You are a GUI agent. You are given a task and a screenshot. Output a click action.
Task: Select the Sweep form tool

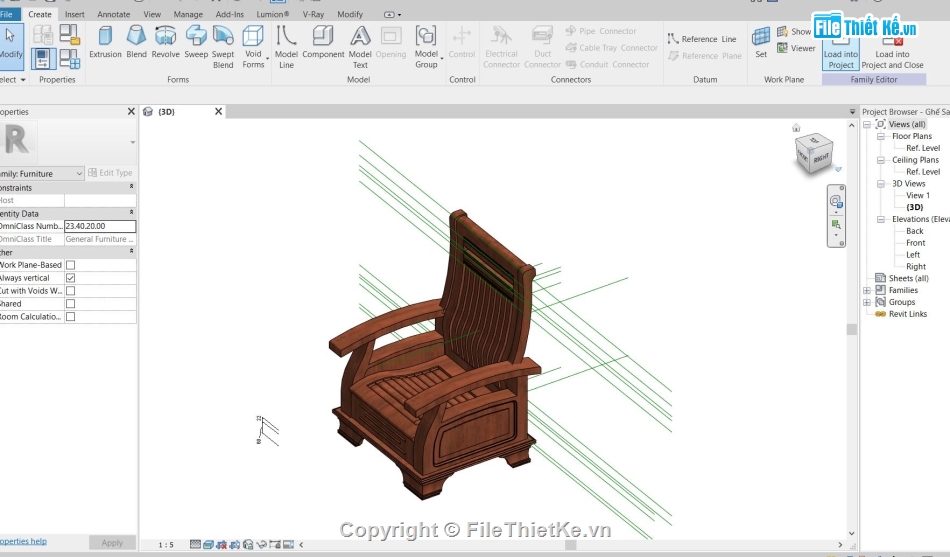[196, 42]
